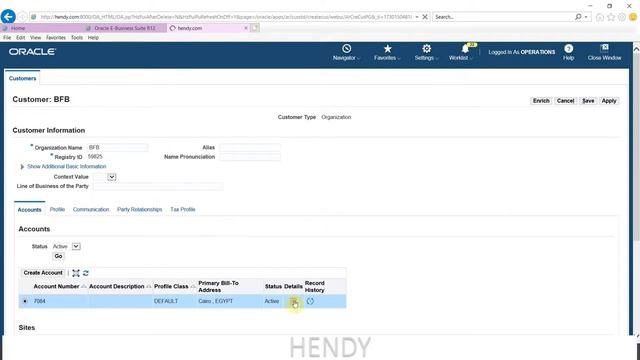Open browser favorites star icon
Image resolution: width=640 pixels, height=360 pixels.
click(611, 17)
